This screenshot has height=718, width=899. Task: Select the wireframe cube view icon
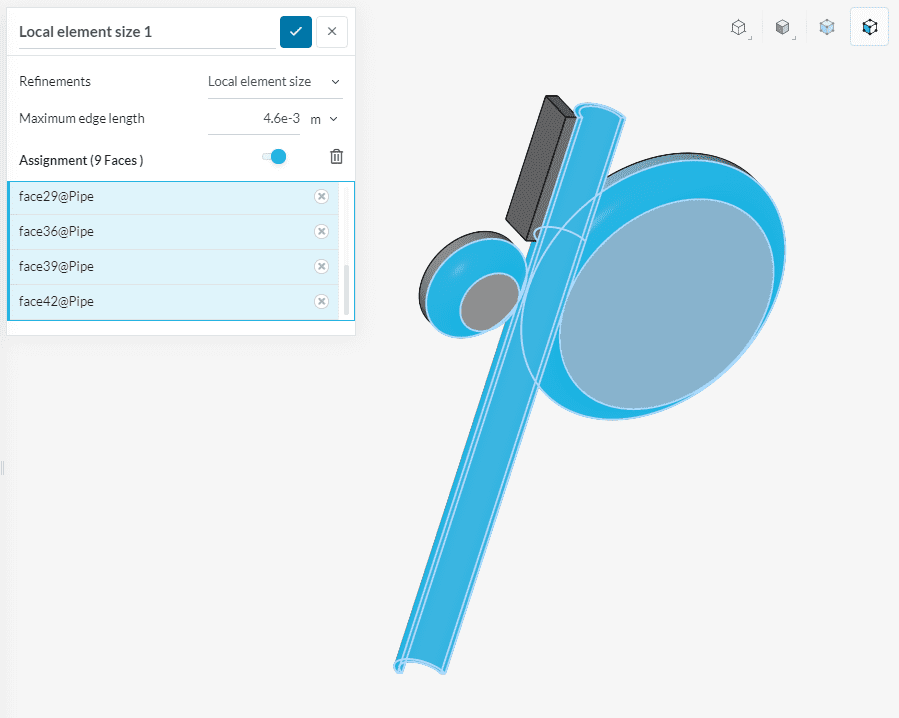(x=738, y=28)
